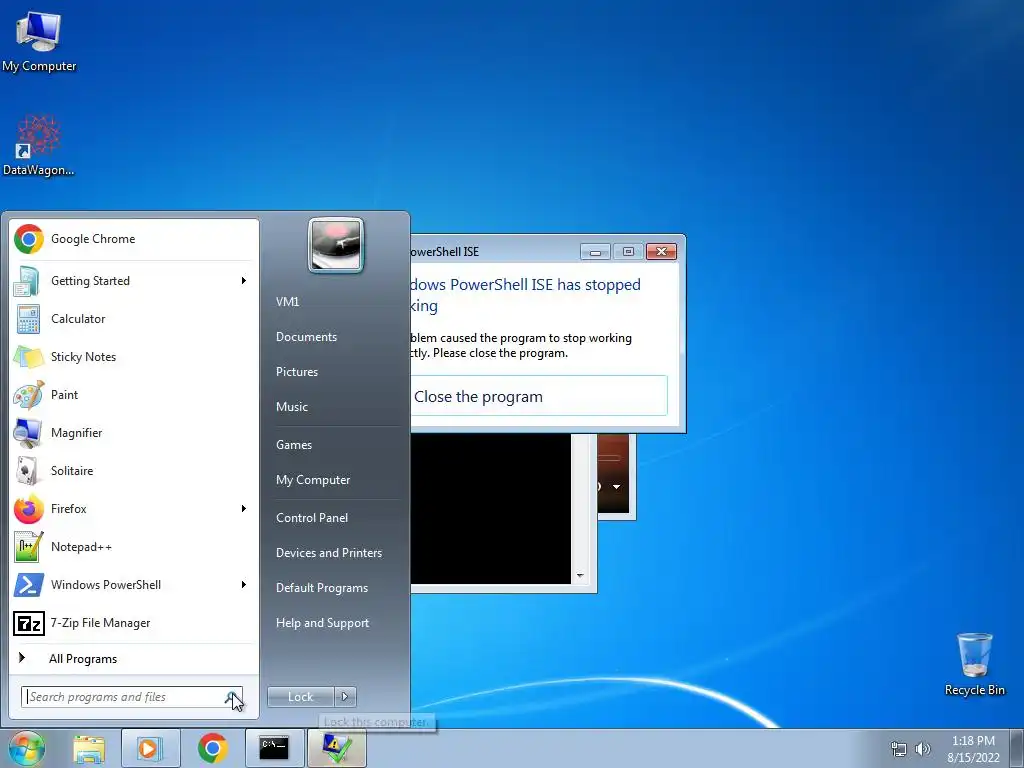The image size is (1024, 768).
Task: Click dropdown arrow in background dark window
Action: coord(616,487)
